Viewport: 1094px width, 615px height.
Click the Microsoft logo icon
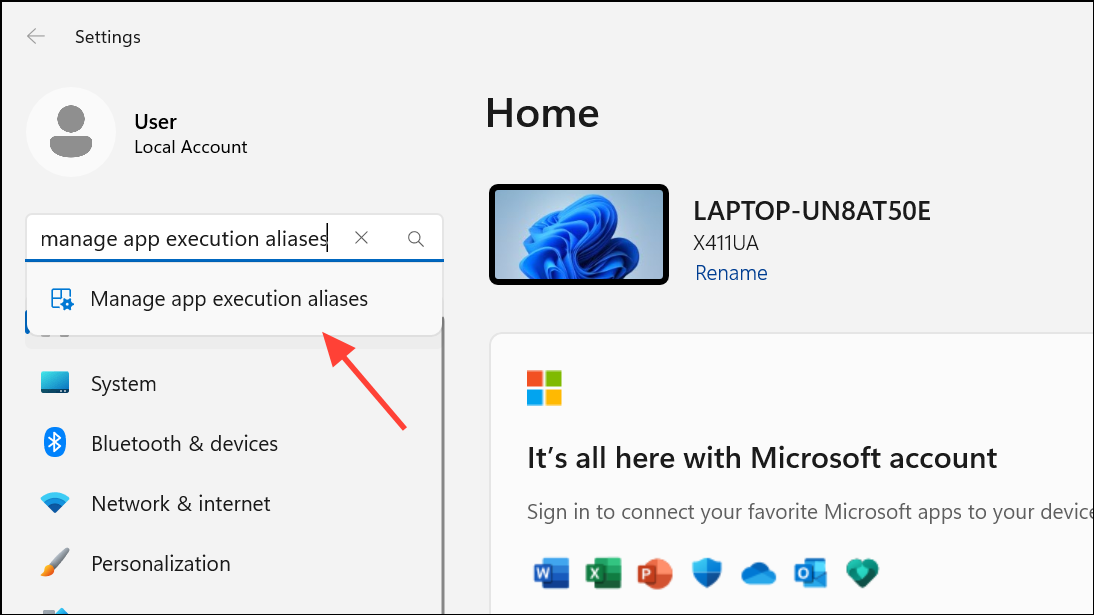pos(544,388)
